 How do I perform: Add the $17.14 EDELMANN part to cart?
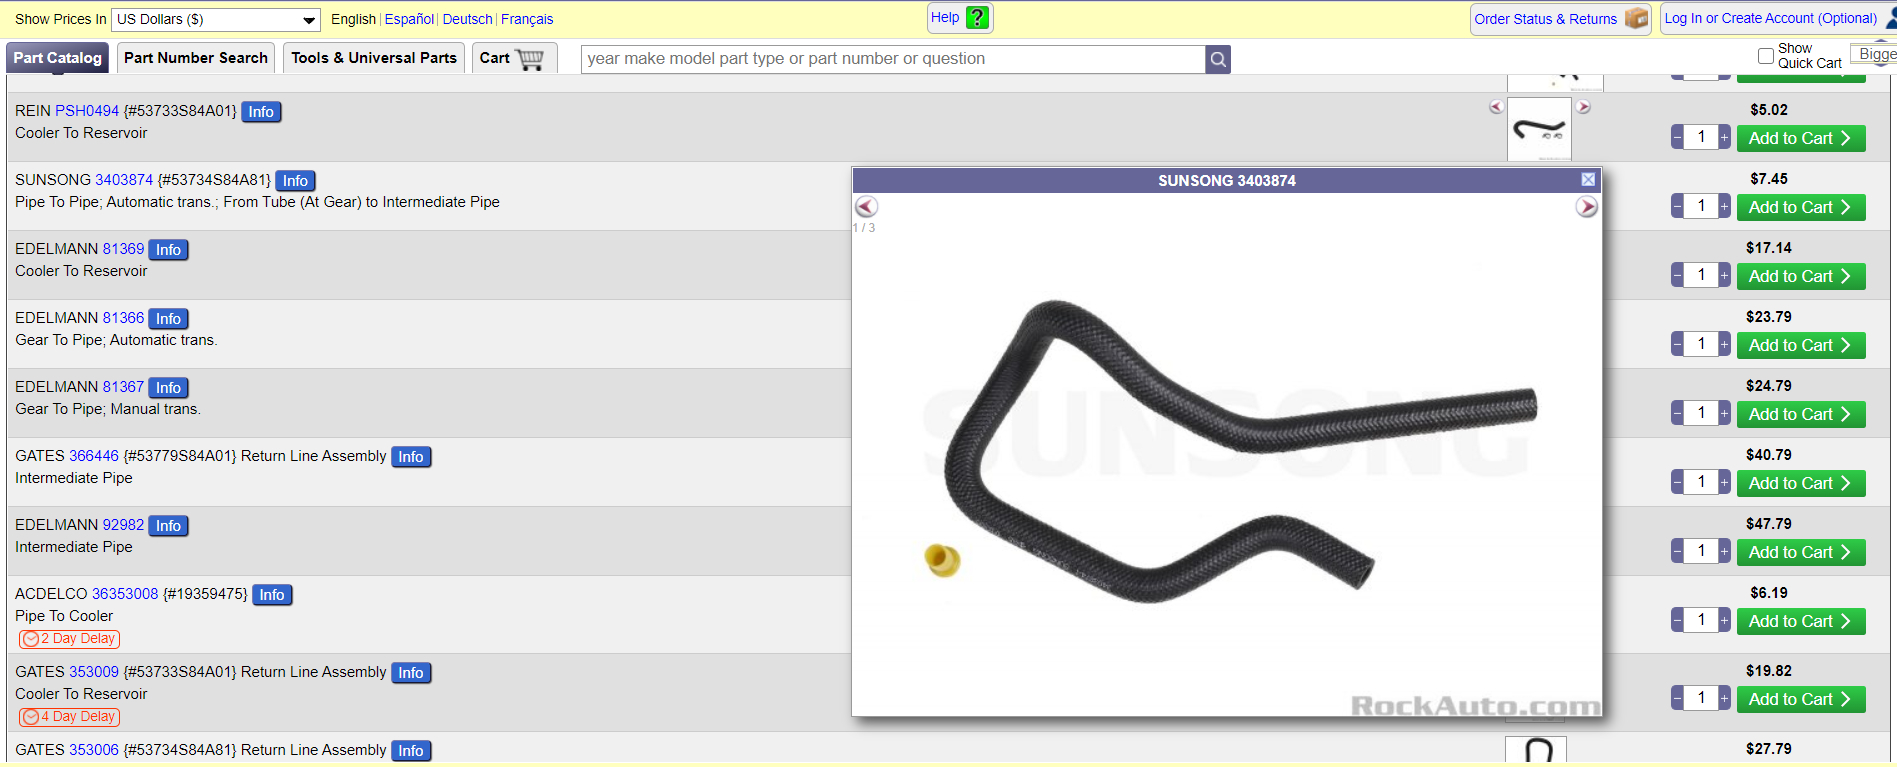[1801, 276]
